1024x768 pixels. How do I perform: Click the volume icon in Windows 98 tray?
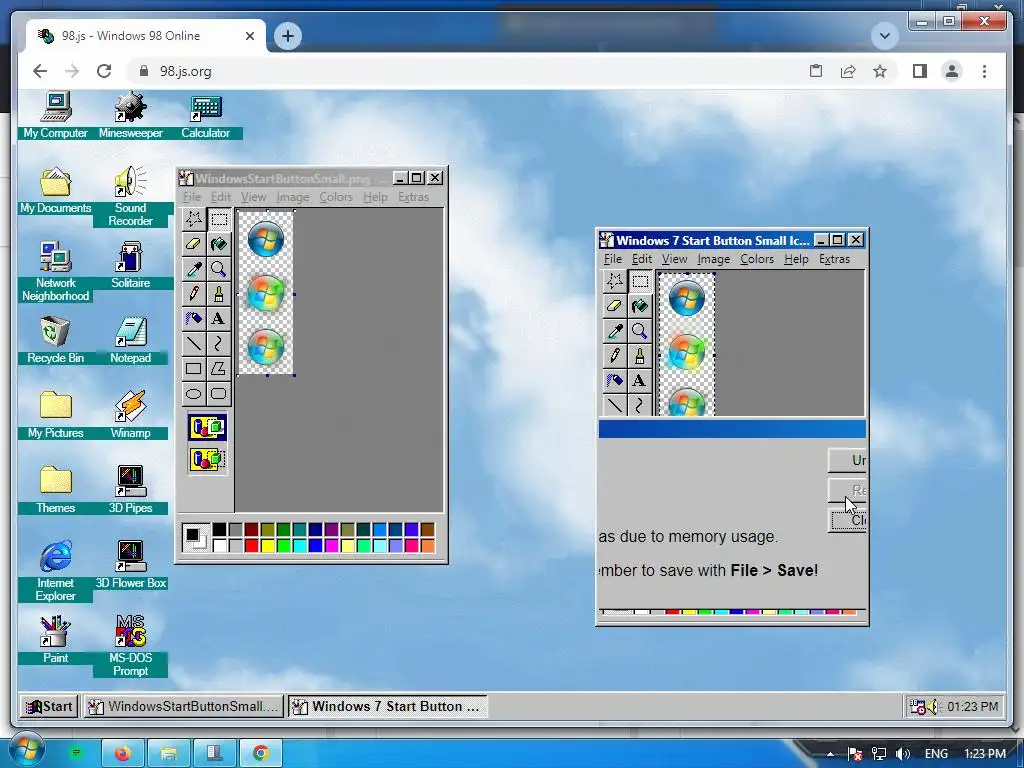[x=934, y=707]
